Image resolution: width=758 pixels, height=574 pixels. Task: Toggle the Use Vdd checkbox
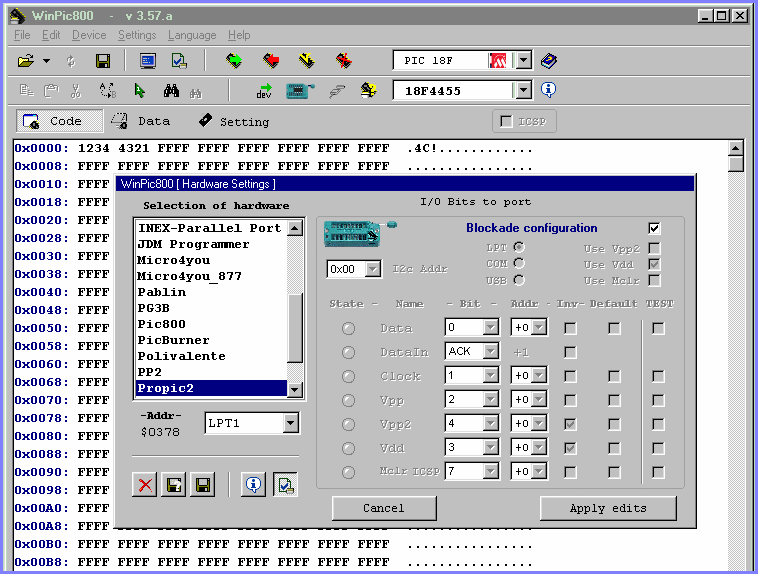[654, 265]
